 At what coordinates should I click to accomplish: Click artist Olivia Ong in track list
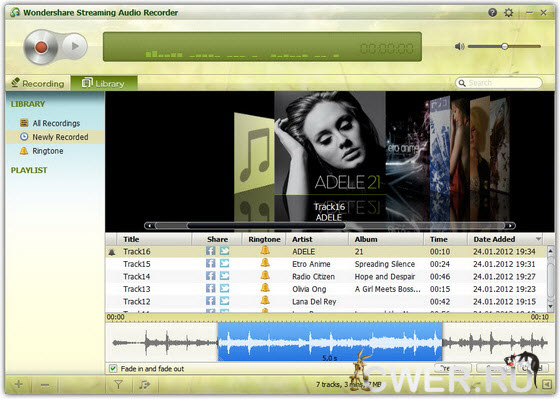(309, 289)
